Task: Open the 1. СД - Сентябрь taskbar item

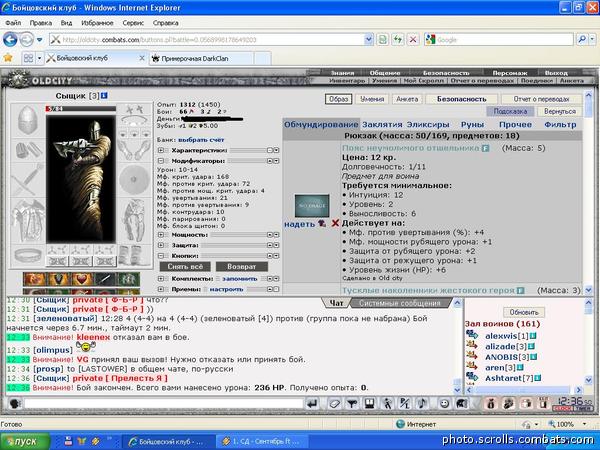Action: (x=261, y=442)
